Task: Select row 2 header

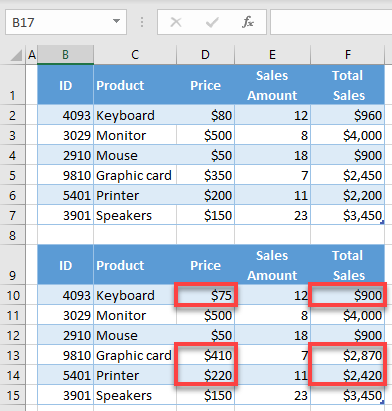Action: click(x=13, y=115)
